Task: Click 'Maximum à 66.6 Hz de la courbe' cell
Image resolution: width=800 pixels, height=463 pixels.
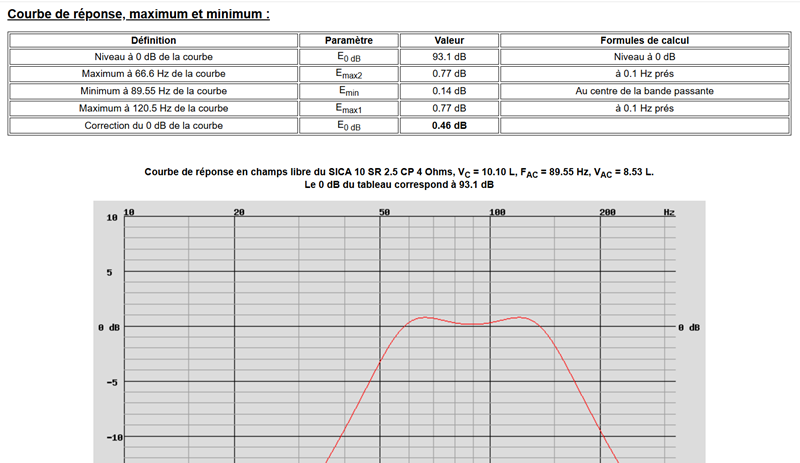Action: point(154,74)
